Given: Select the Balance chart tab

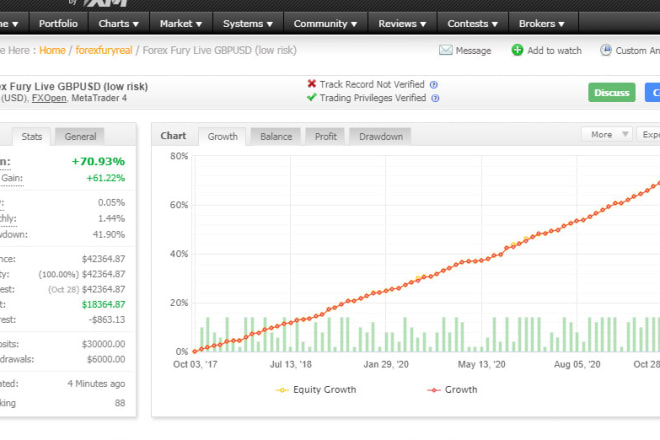Looking at the screenshot, I should click(x=276, y=136).
